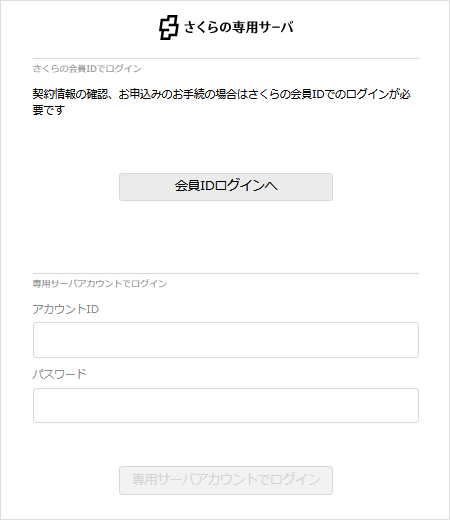Click the Sakura logo icon
The image size is (450, 520).
click(169, 27)
